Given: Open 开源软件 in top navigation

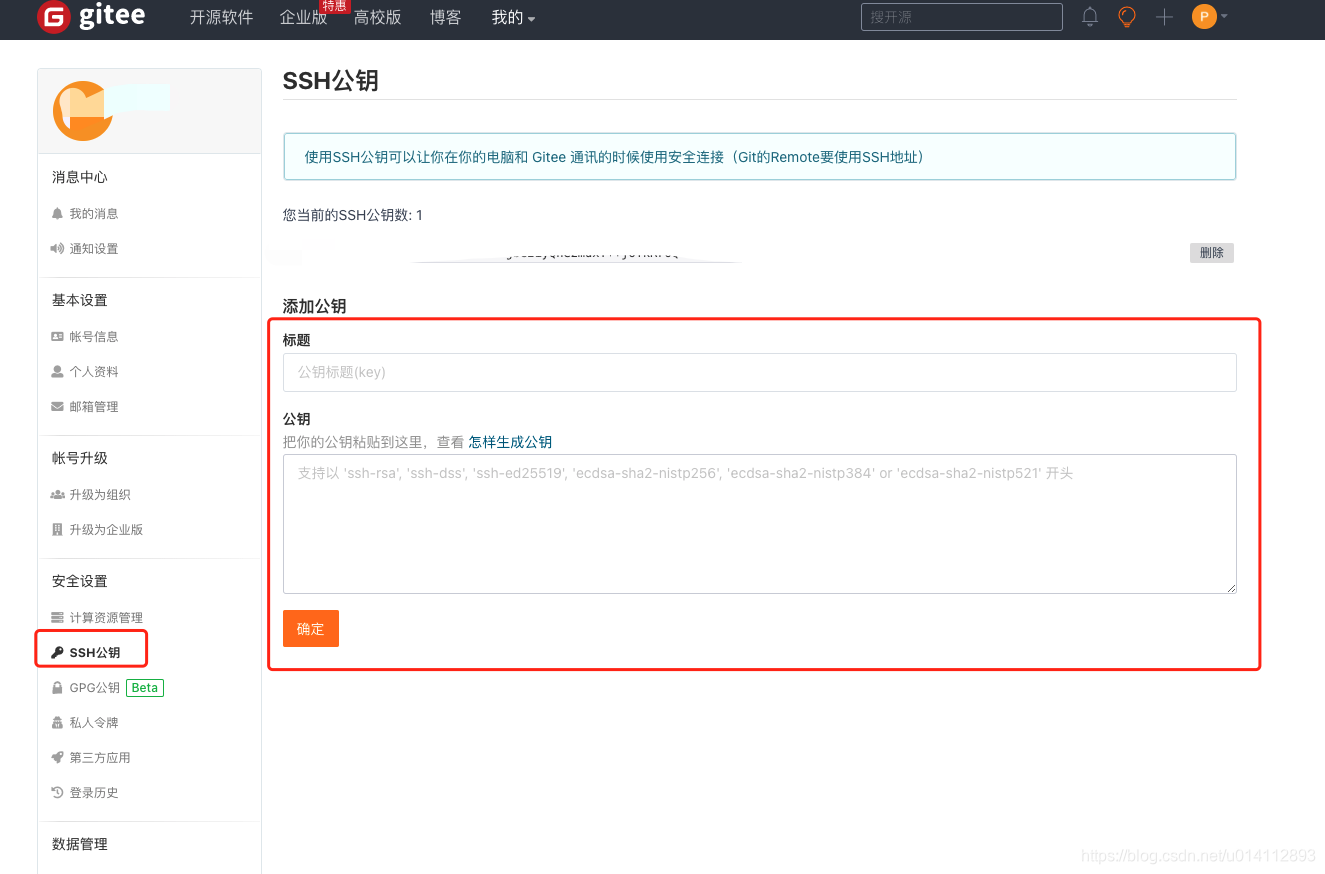Looking at the screenshot, I should (x=221, y=18).
